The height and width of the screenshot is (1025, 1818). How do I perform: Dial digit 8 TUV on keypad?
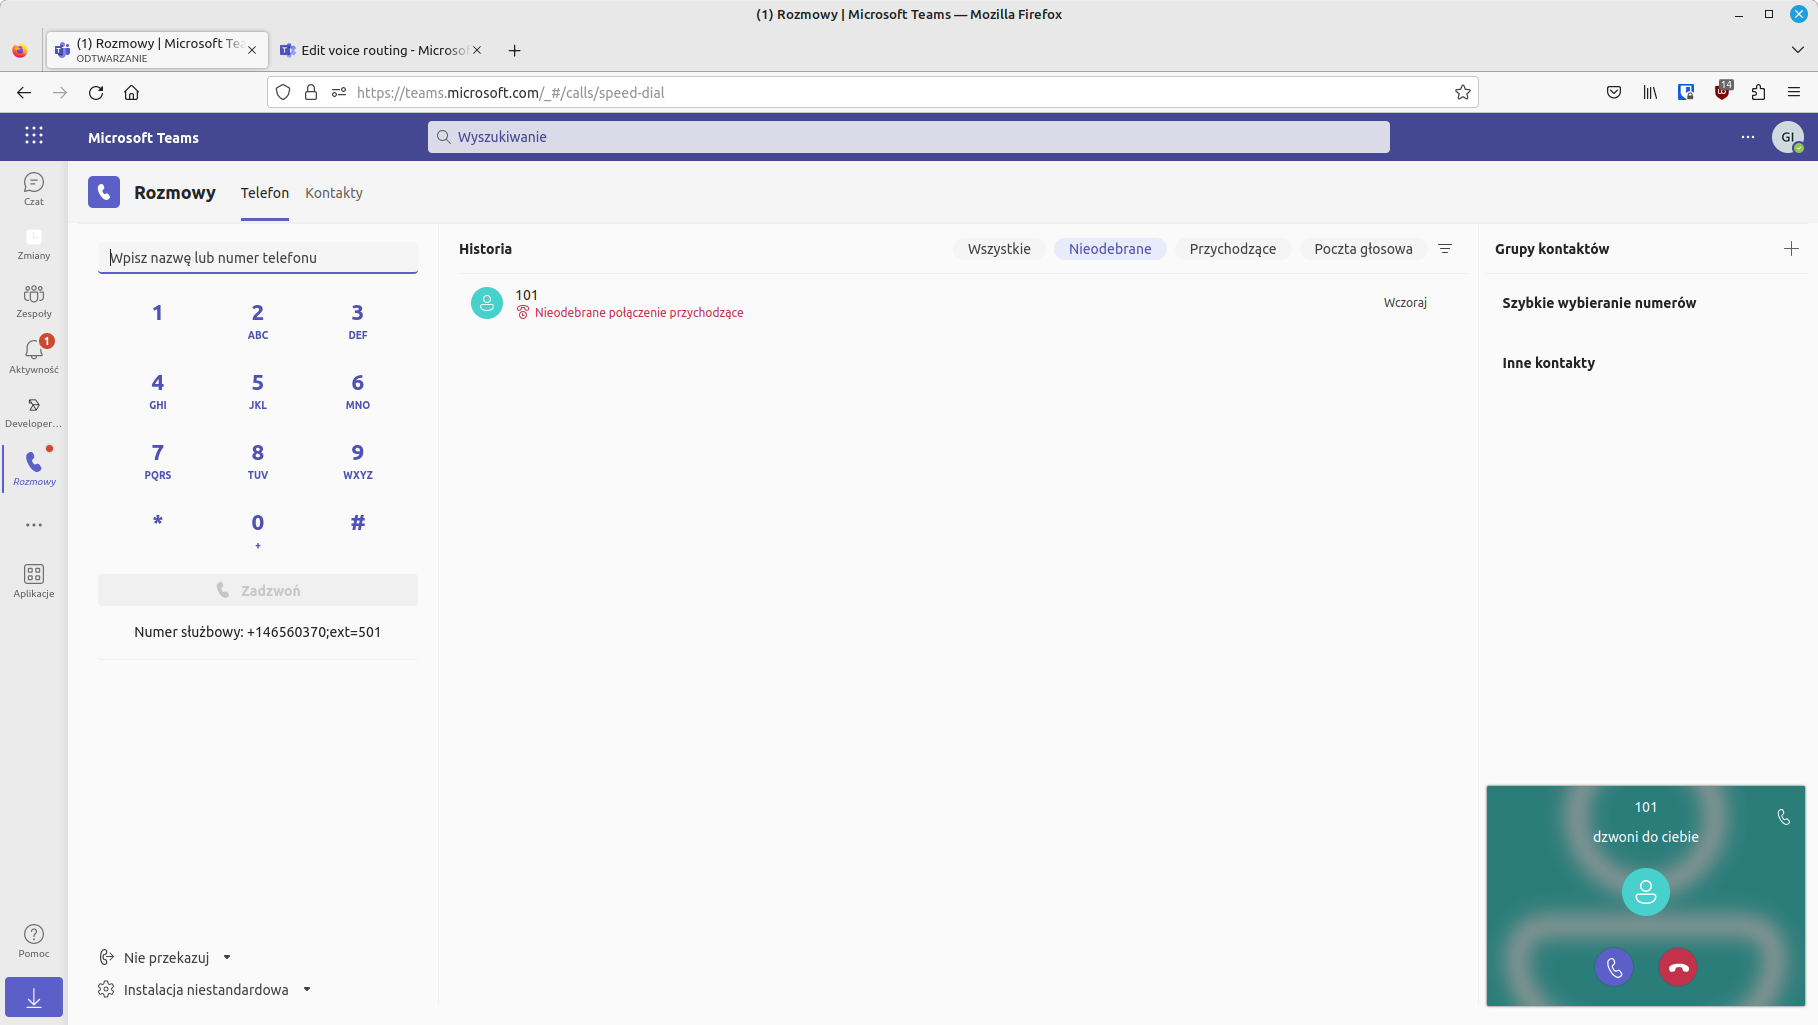point(258,460)
